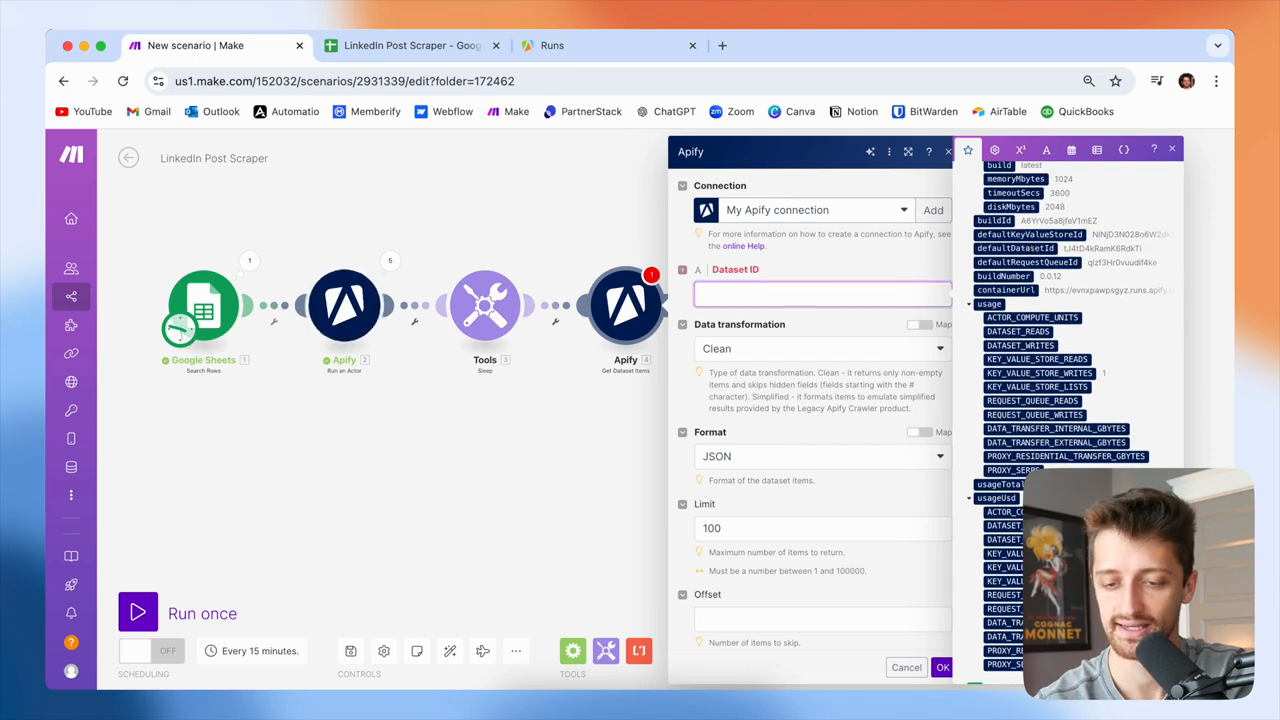Open the My Apify connection dropdown
This screenshot has height=720, width=1280.
(x=804, y=210)
